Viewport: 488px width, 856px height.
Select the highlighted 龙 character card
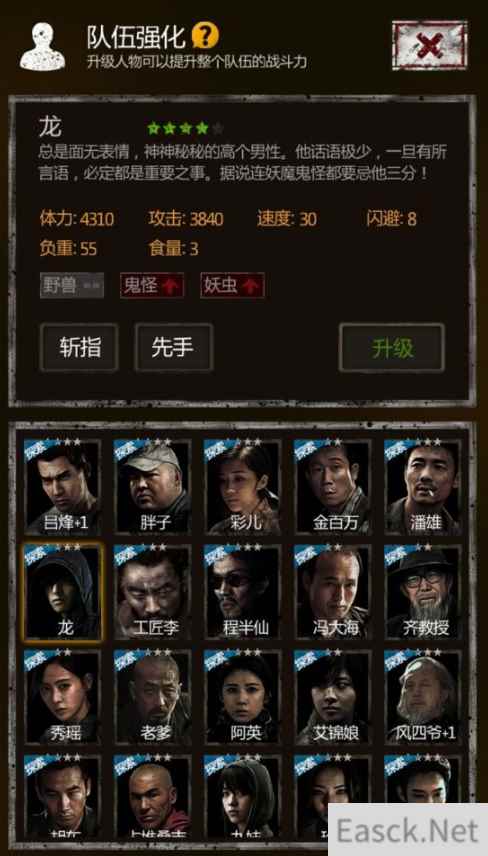[63, 592]
